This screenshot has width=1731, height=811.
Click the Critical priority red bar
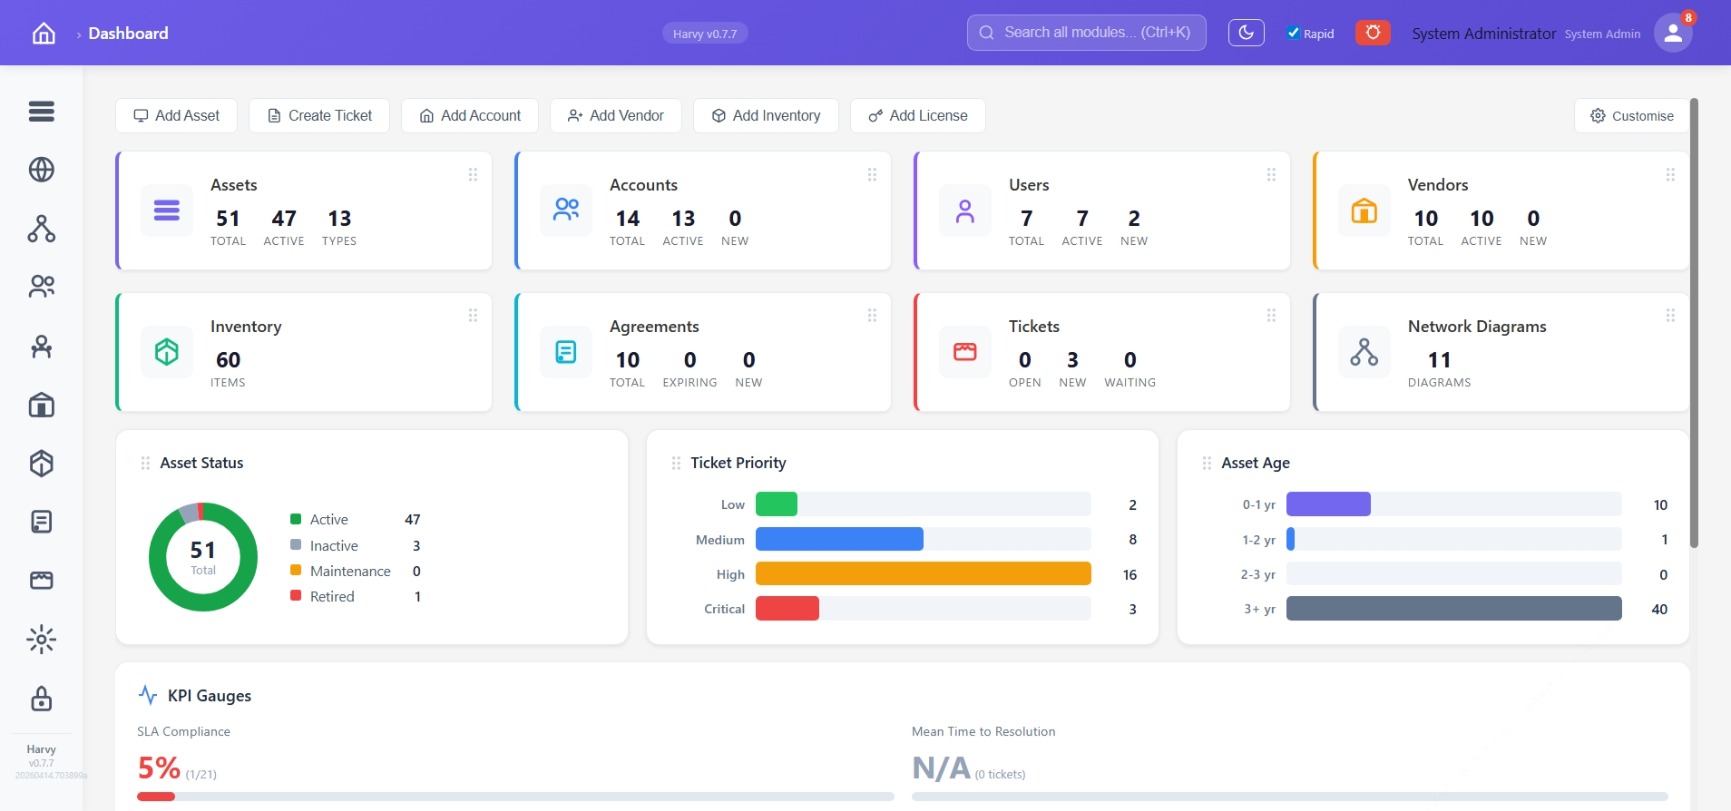(x=787, y=609)
